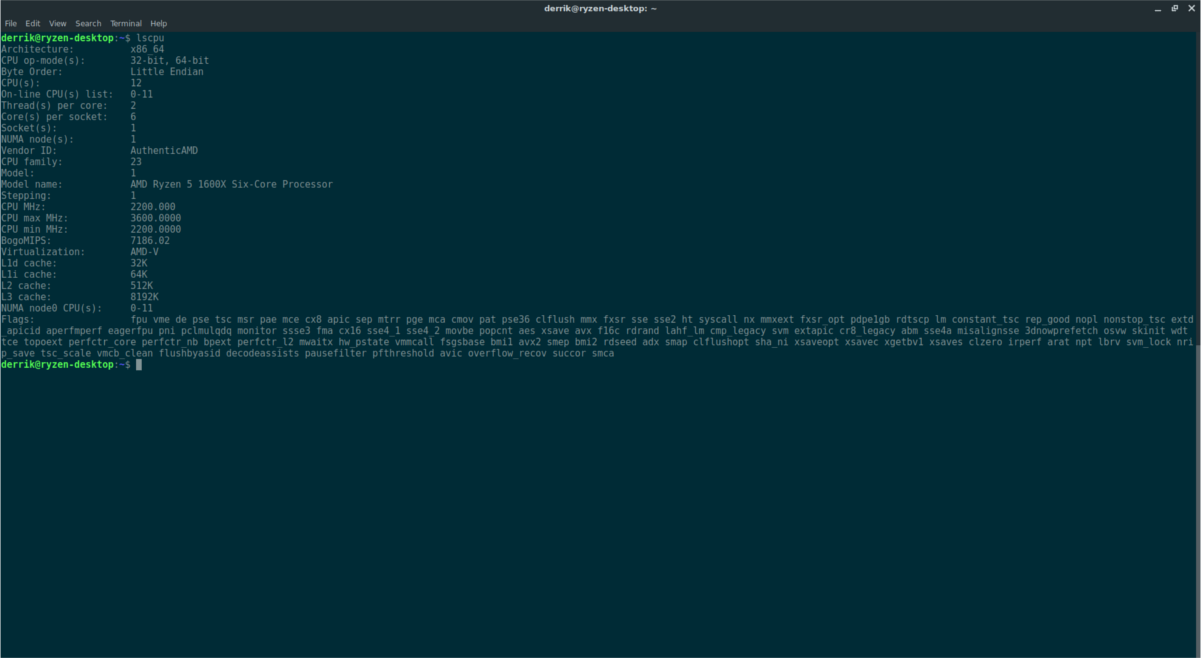Open the Help menu
This screenshot has height=658, width=1201.
pyautogui.click(x=158, y=23)
